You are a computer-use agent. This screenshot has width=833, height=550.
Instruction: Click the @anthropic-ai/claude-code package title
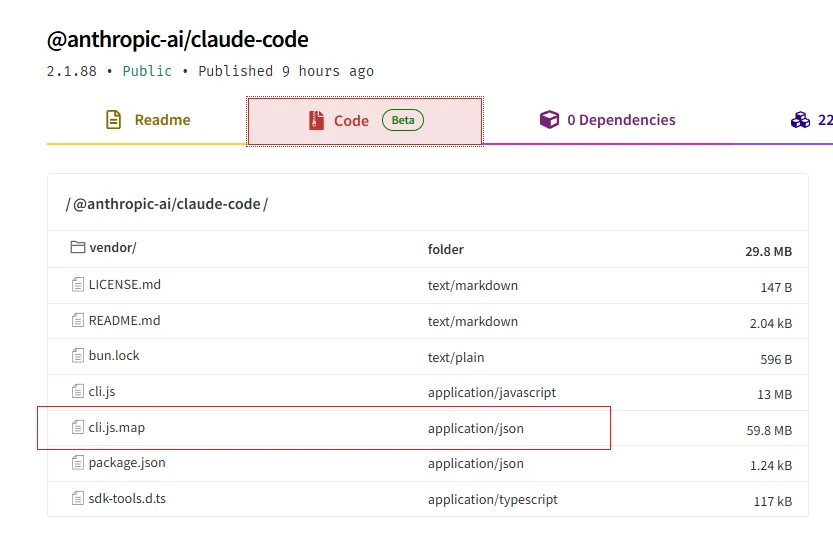pyautogui.click(x=177, y=40)
